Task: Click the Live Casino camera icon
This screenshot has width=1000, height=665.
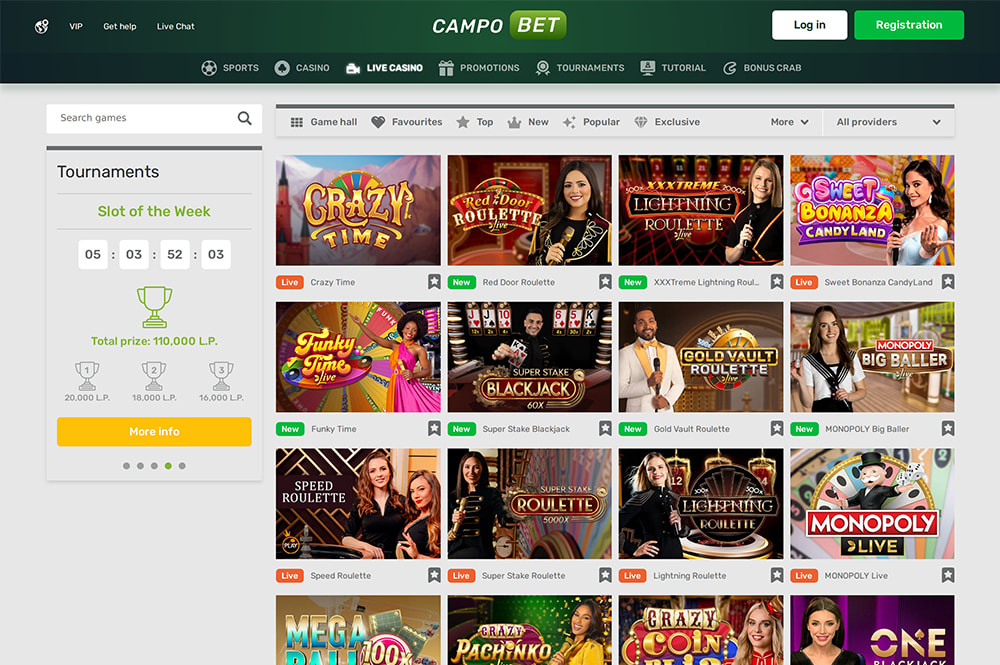Action: [353, 68]
